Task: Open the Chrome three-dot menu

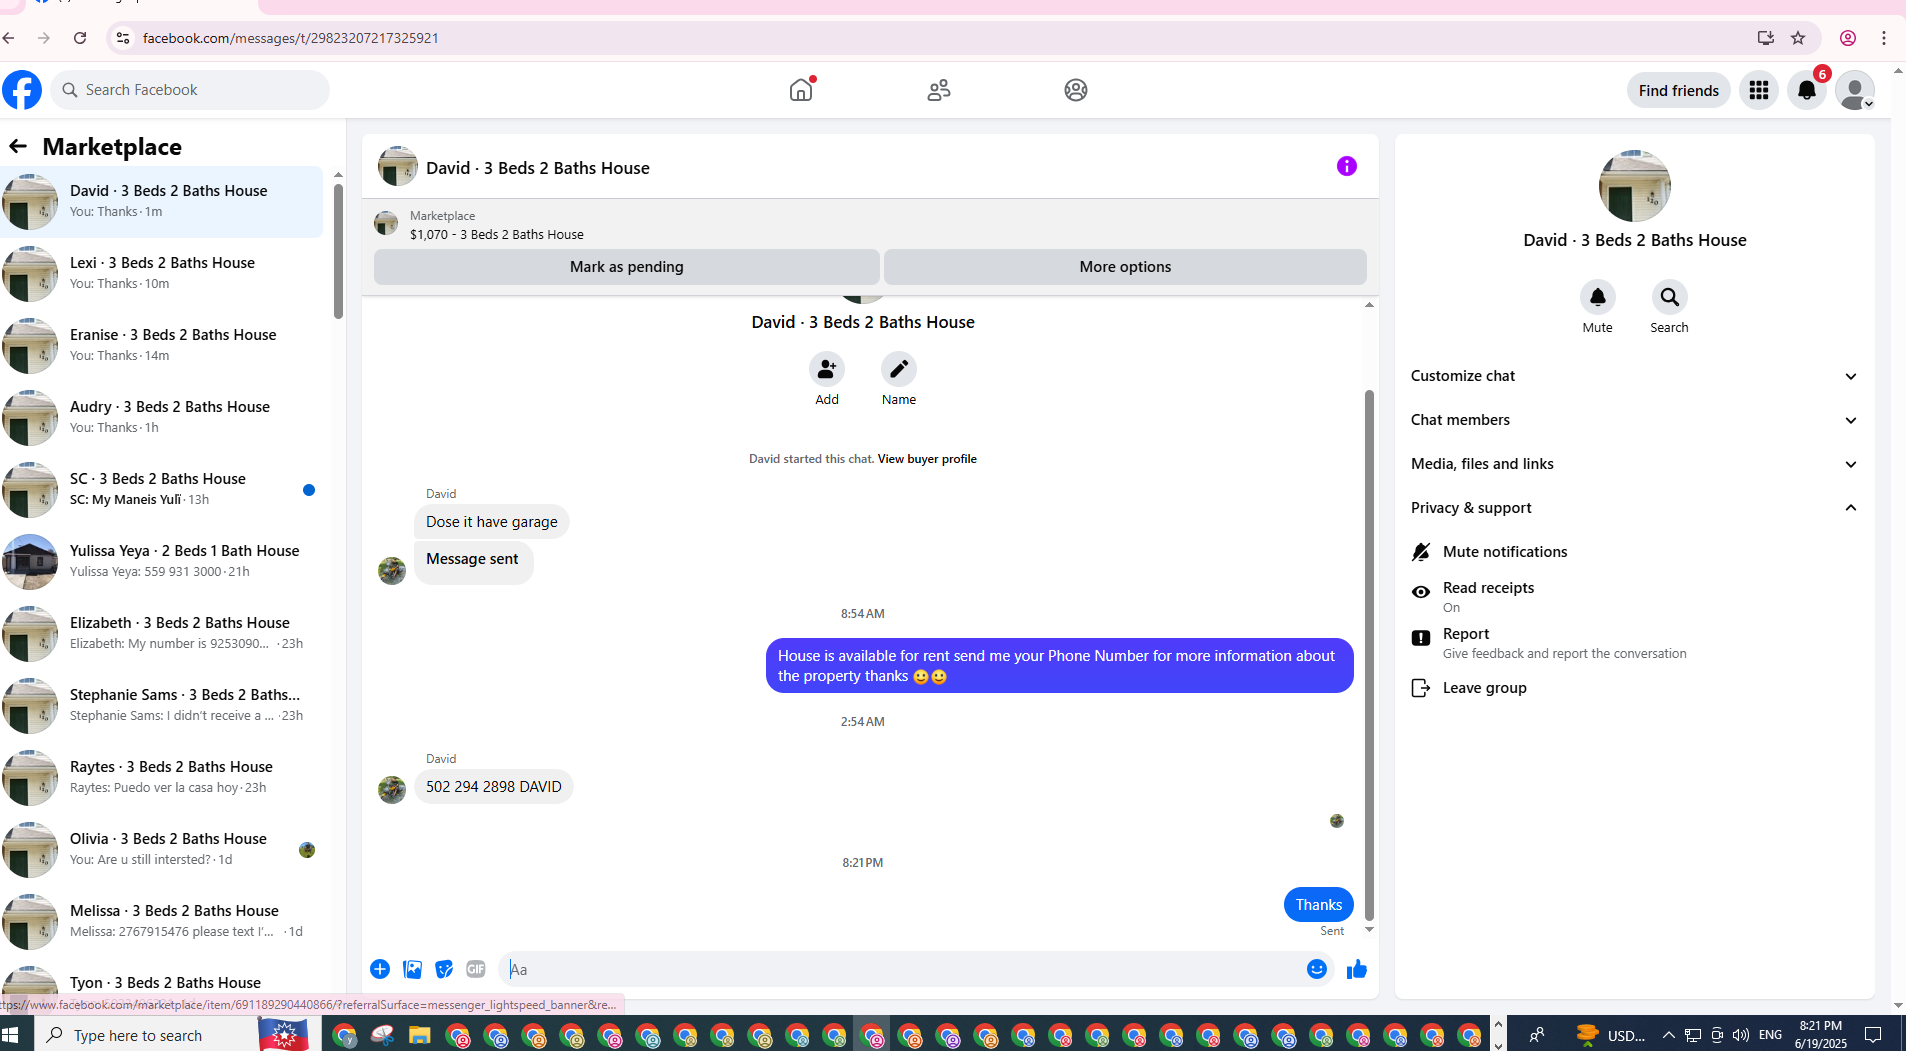Action: pos(1884,38)
